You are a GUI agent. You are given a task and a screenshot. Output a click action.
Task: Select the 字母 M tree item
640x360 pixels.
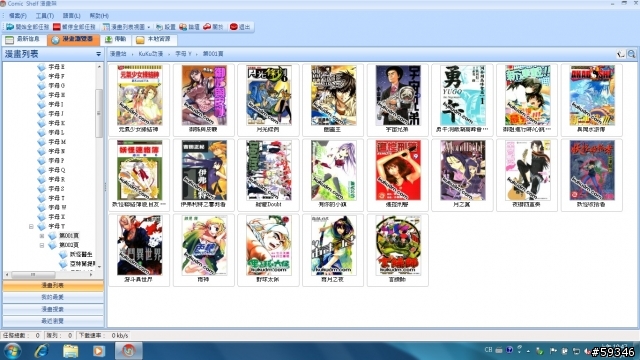pos(57,142)
